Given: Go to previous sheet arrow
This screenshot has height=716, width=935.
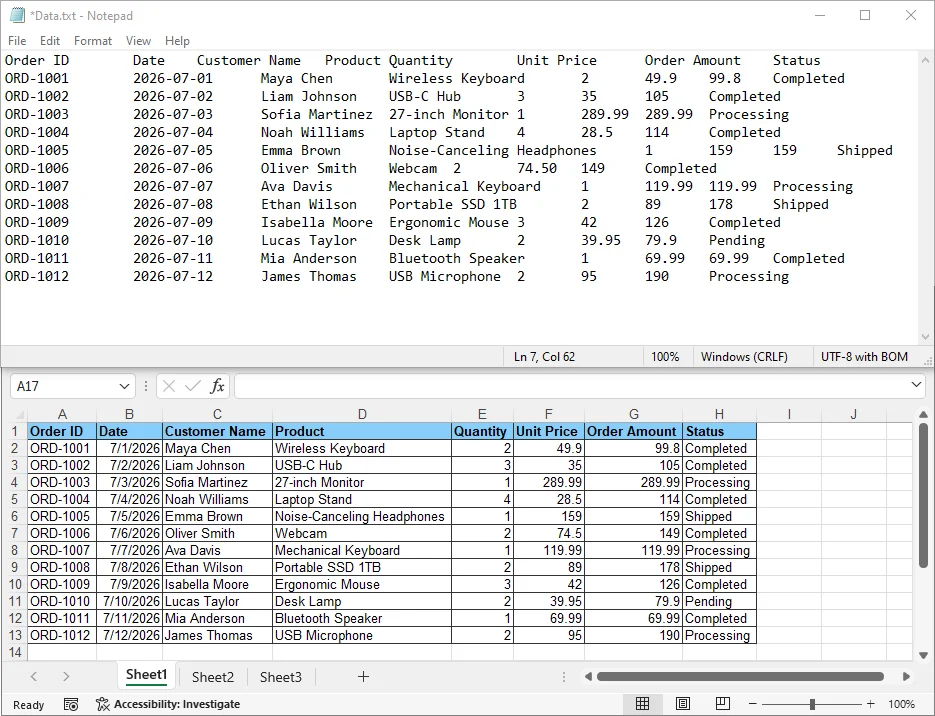Looking at the screenshot, I should pyautogui.click(x=33, y=677).
